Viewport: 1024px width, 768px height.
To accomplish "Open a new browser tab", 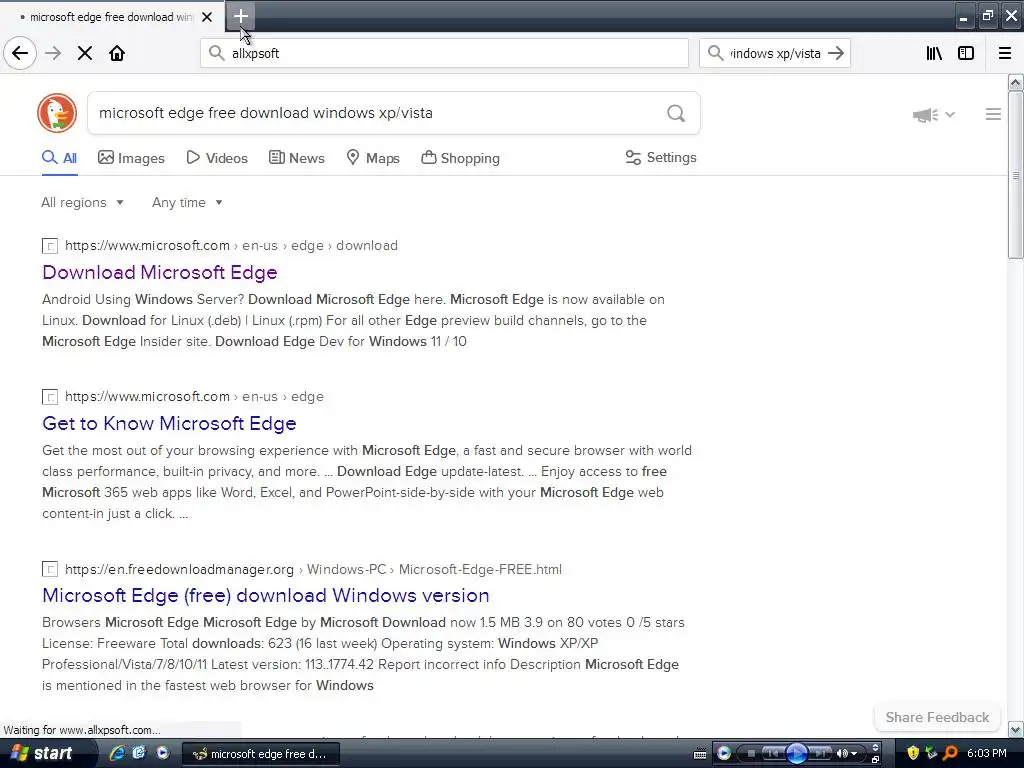I will click(240, 16).
